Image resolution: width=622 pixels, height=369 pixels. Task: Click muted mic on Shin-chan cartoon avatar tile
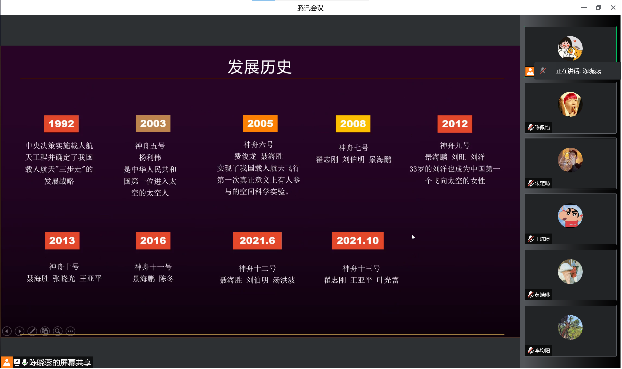pos(531,239)
